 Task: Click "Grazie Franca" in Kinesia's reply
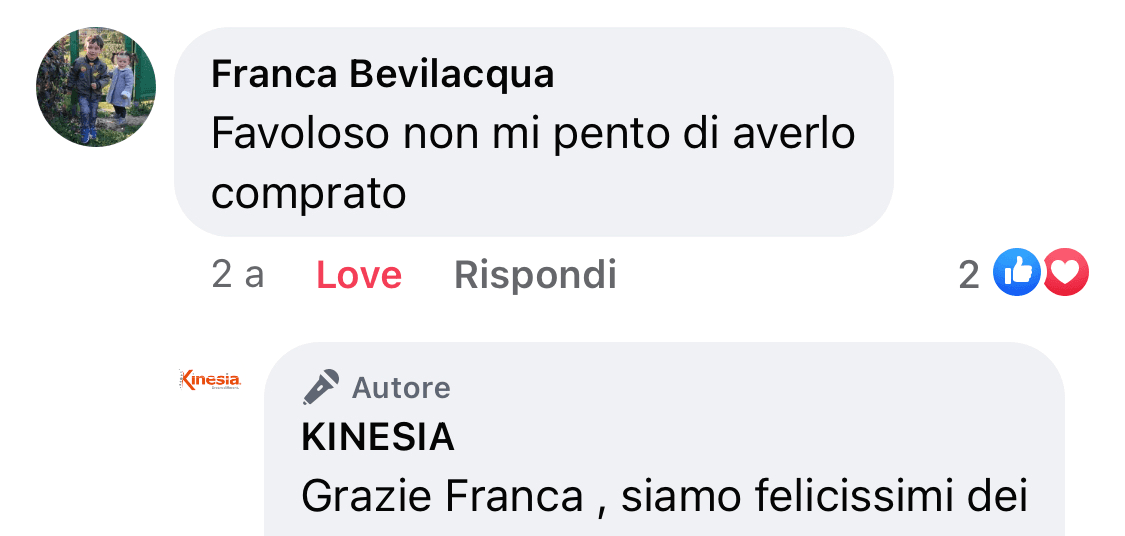[x=441, y=497]
